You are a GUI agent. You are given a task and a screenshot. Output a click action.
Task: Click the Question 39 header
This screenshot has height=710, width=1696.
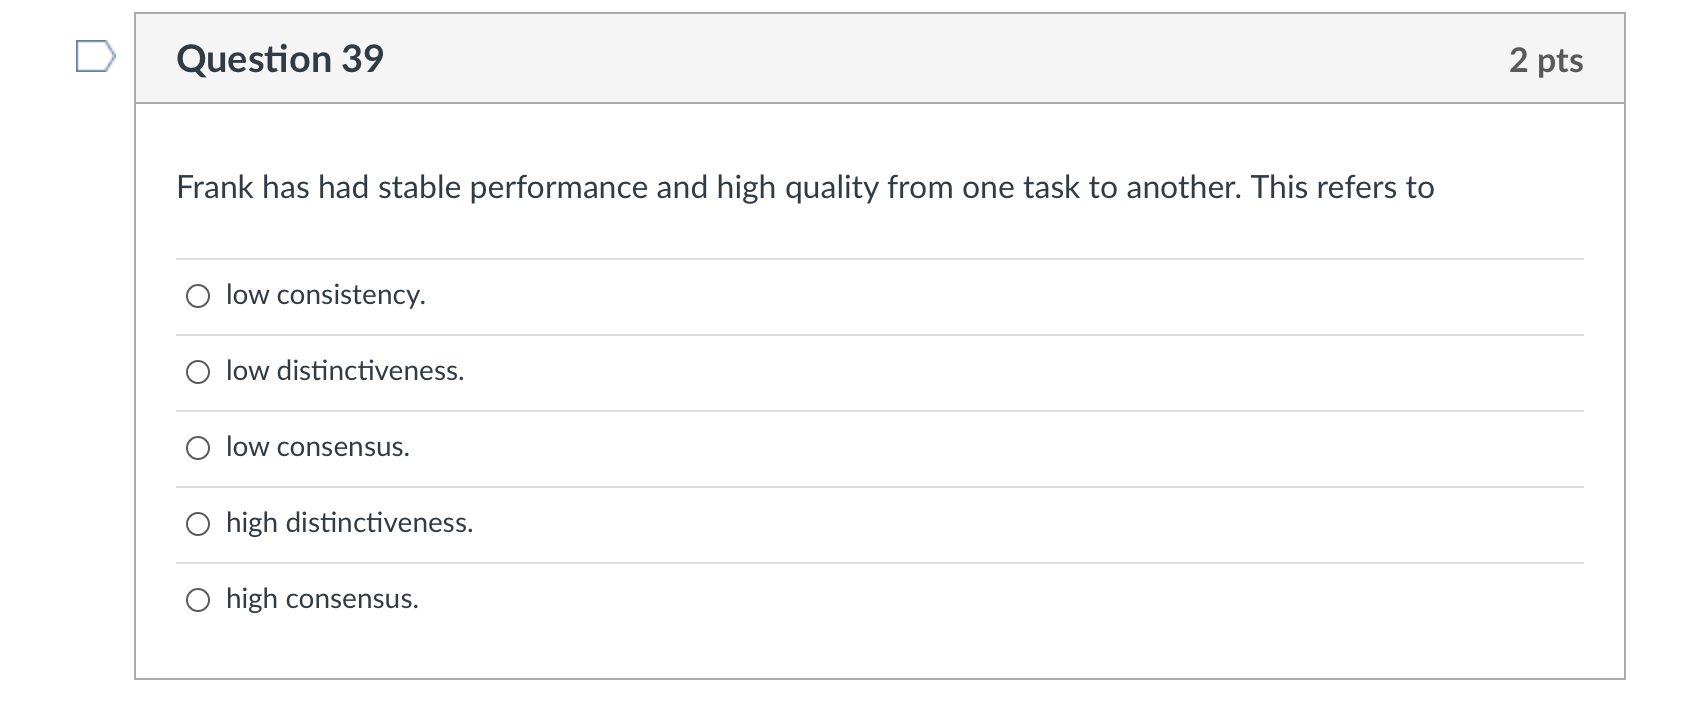279,60
